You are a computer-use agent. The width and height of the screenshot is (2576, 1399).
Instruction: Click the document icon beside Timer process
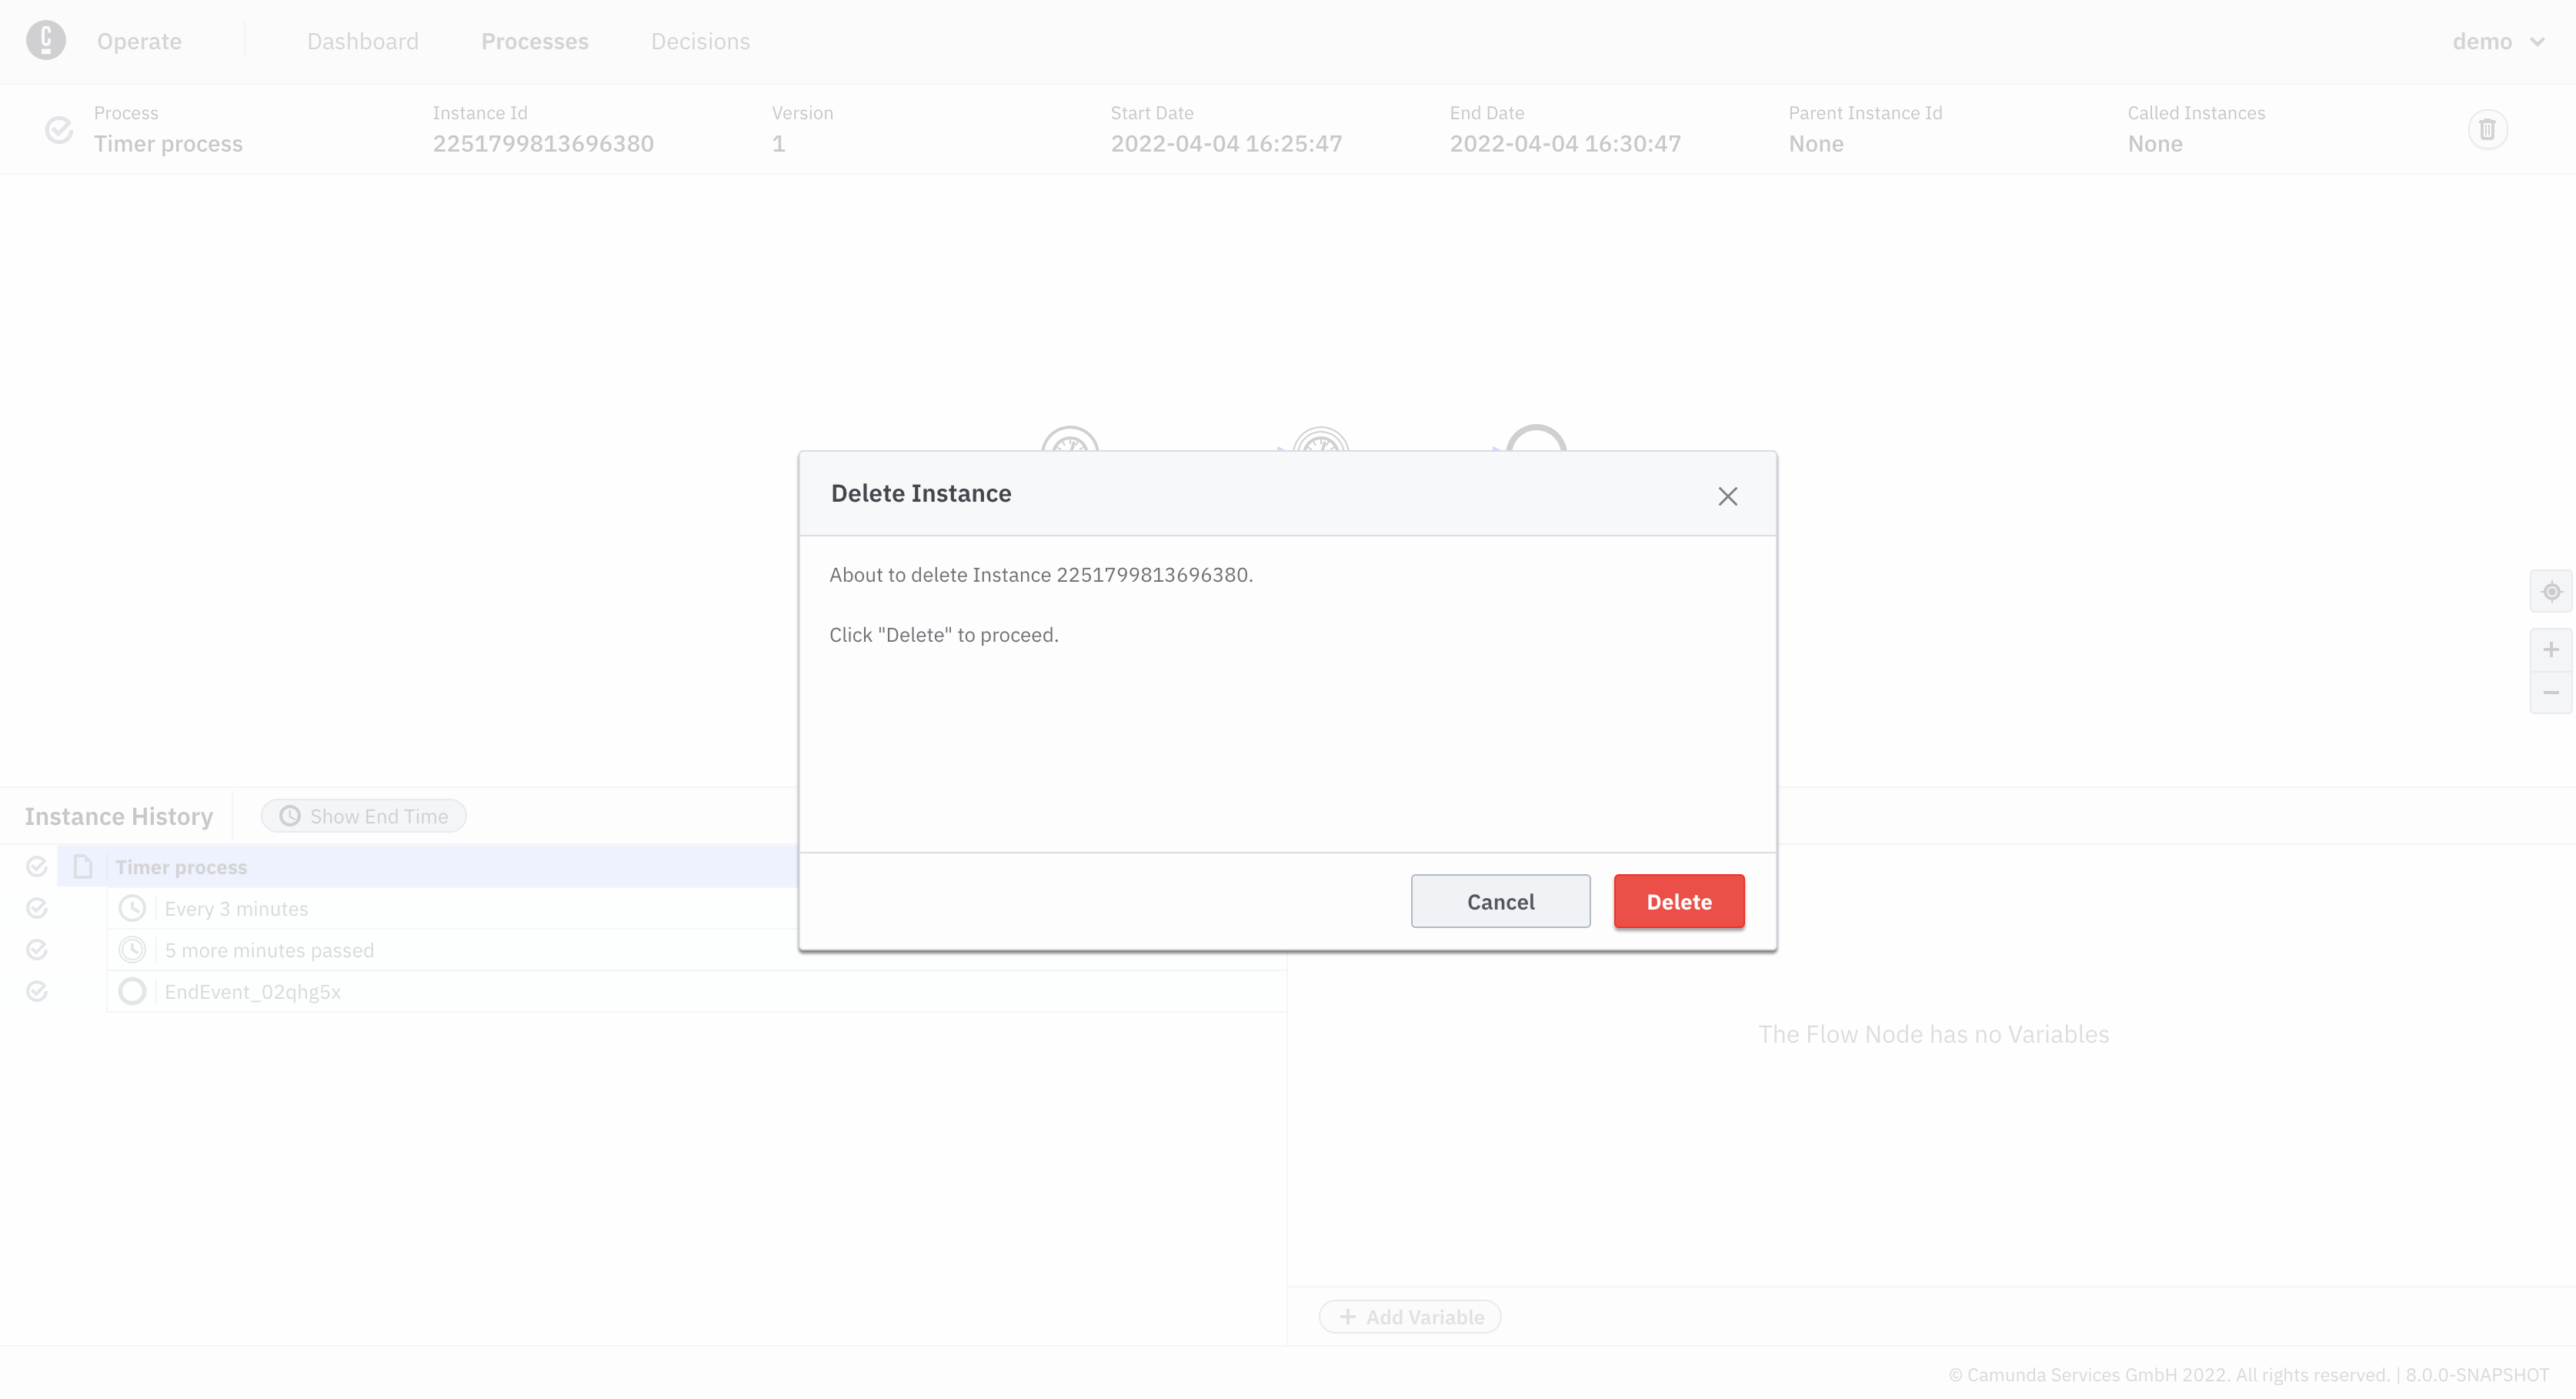(x=83, y=866)
